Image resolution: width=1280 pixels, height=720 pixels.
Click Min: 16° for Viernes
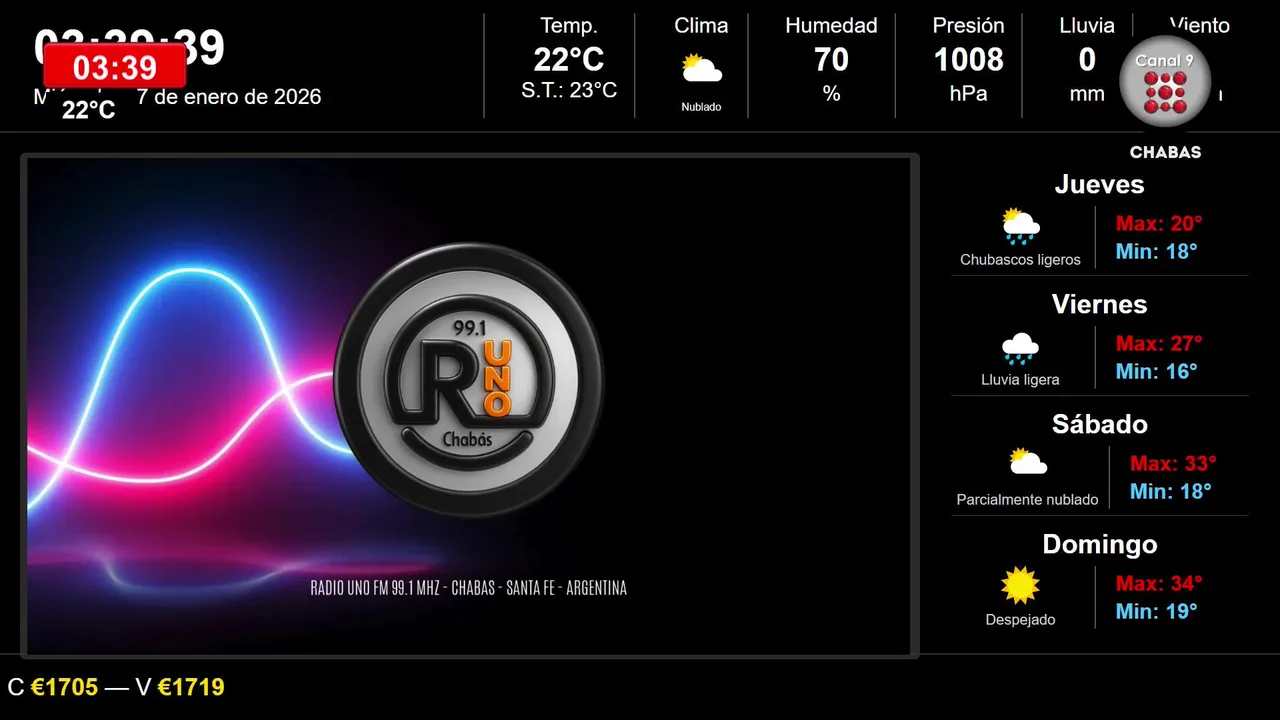pos(1156,371)
